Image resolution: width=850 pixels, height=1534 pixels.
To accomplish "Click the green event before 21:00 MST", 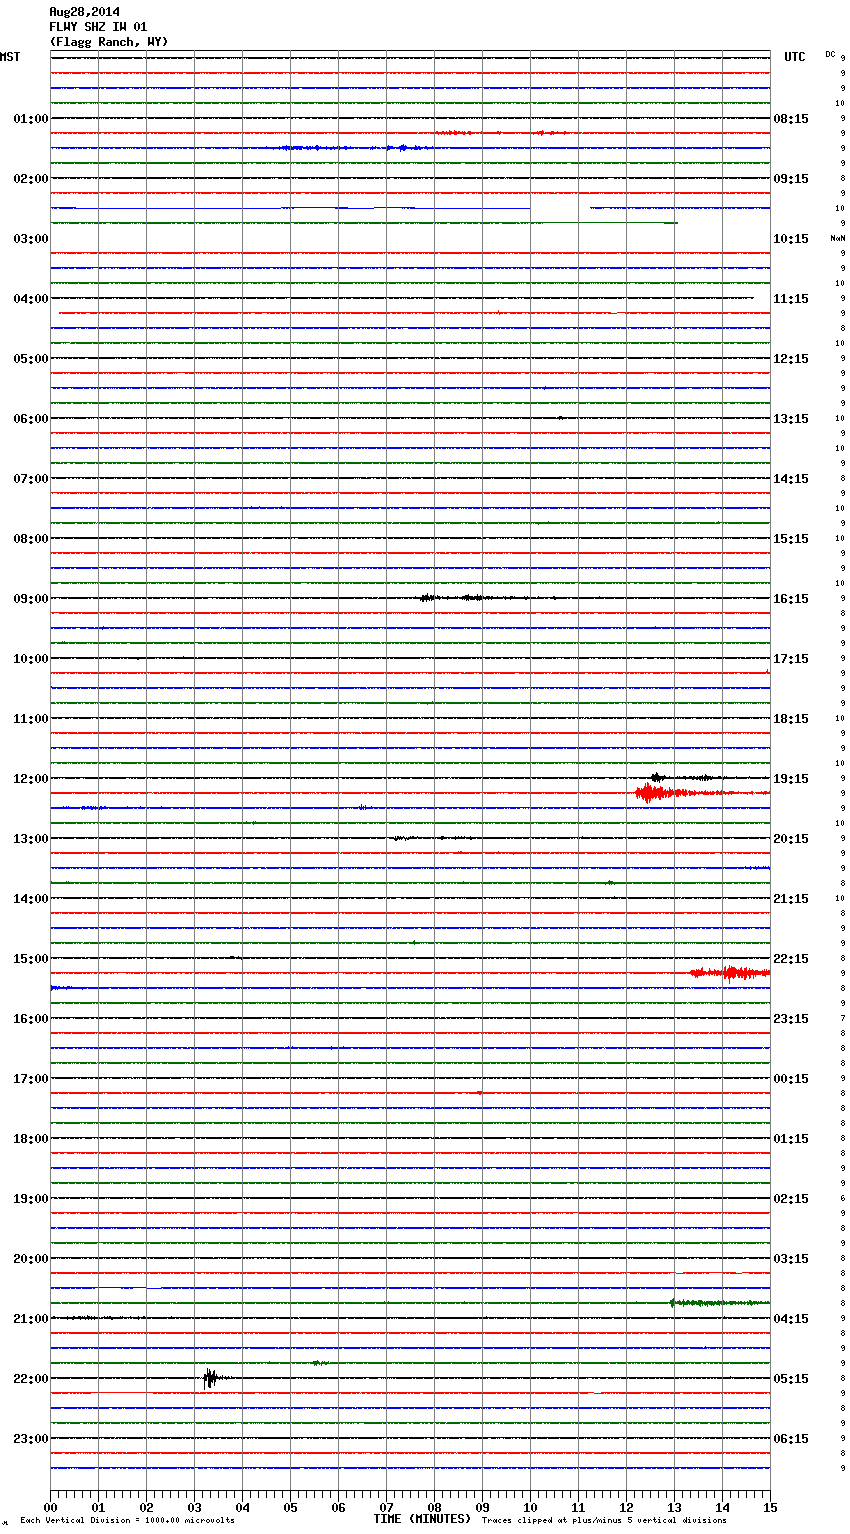I will click(x=718, y=1302).
